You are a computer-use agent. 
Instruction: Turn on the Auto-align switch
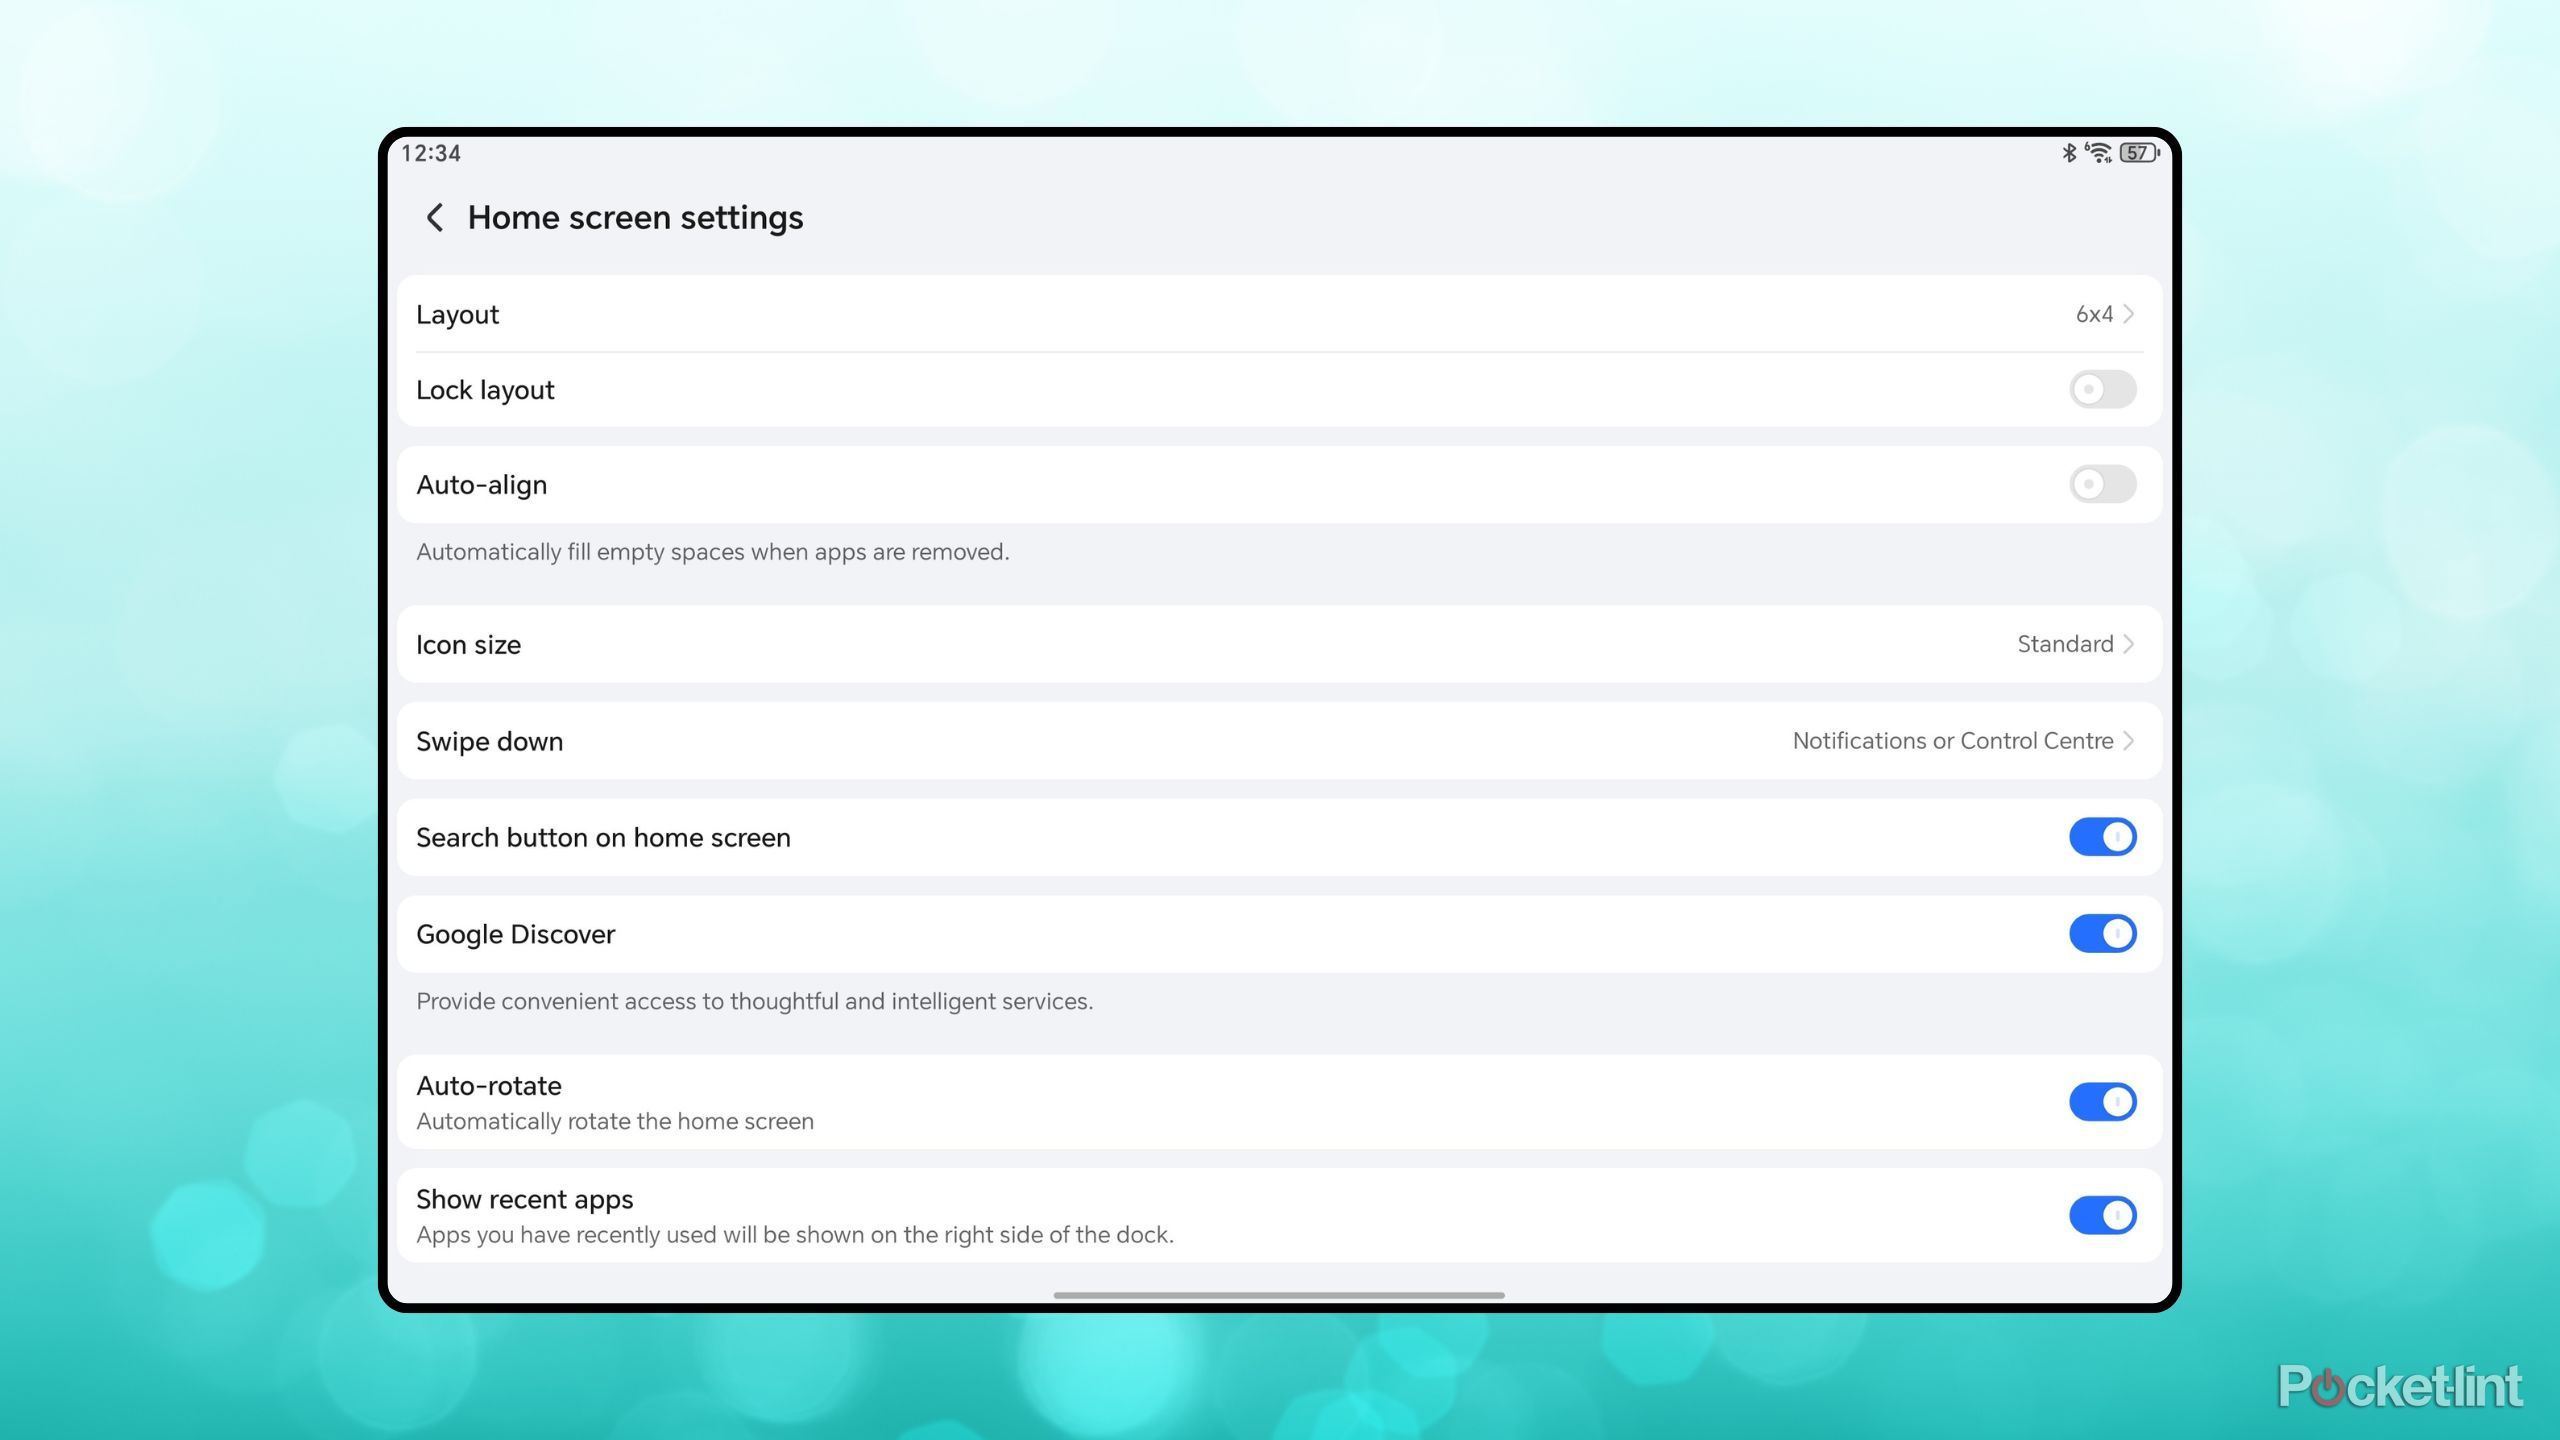click(2102, 484)
